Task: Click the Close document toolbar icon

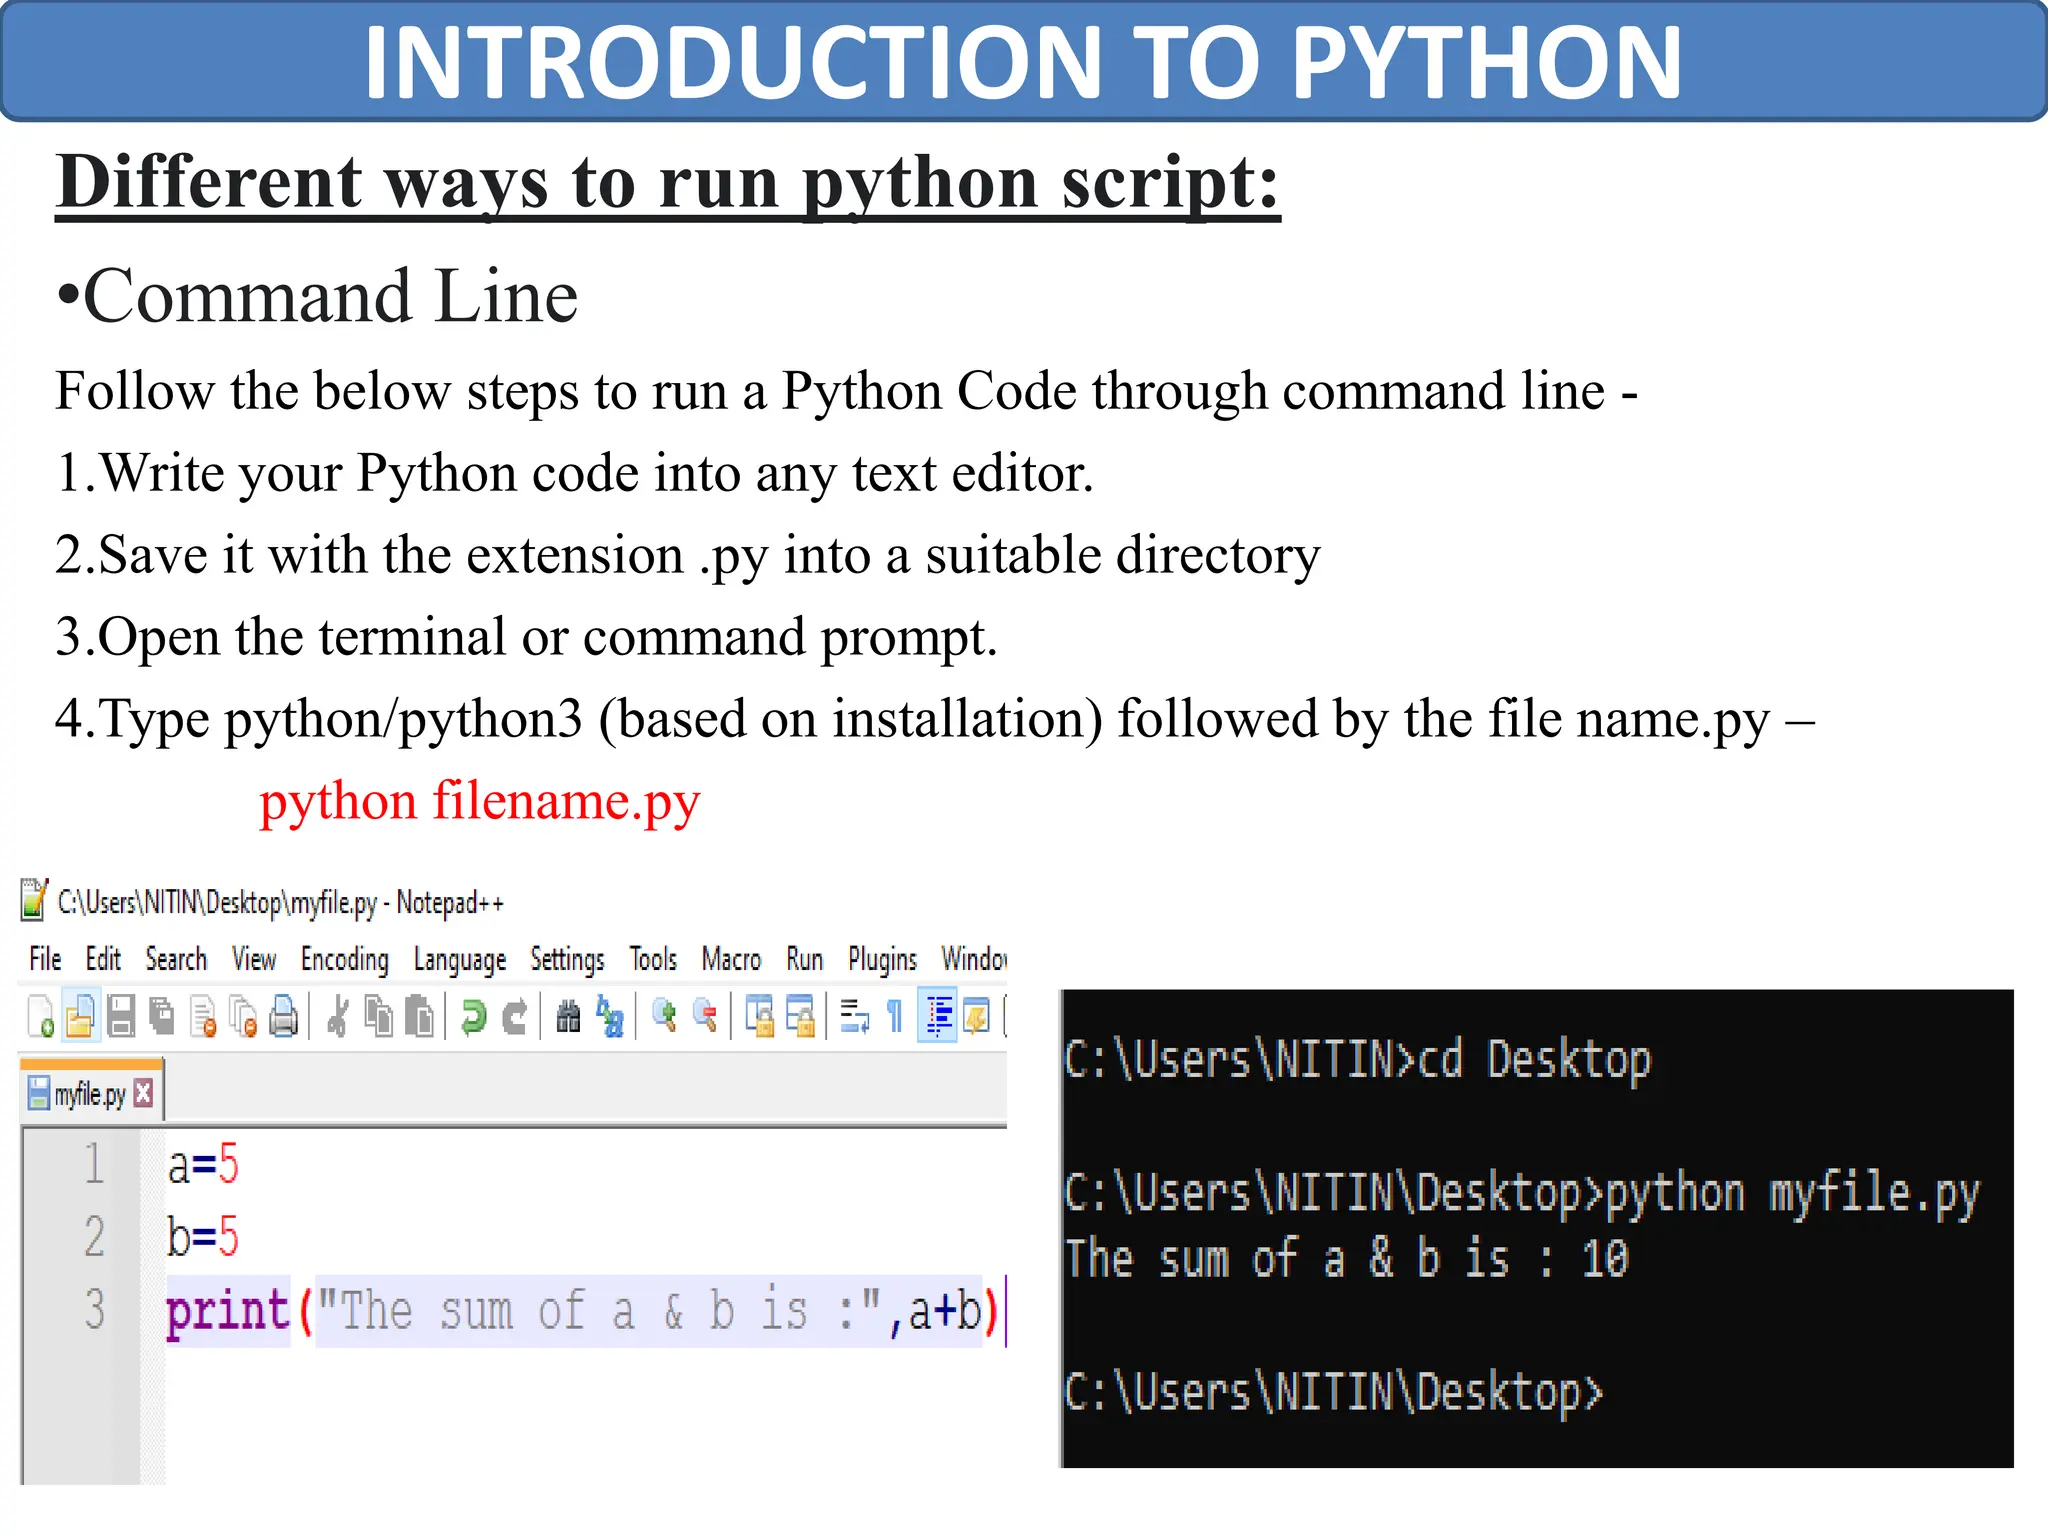Action: click(203, 1017)
